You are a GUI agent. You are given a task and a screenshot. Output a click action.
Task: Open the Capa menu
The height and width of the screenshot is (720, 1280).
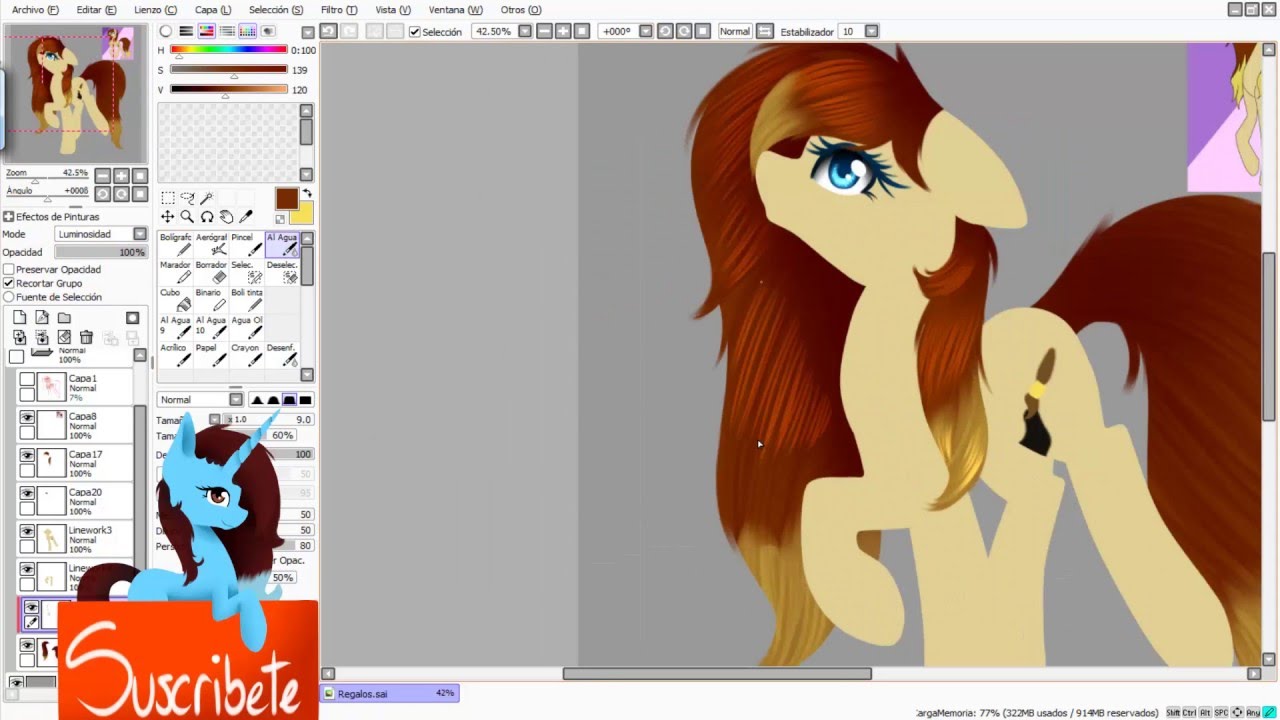click(212, 10)
